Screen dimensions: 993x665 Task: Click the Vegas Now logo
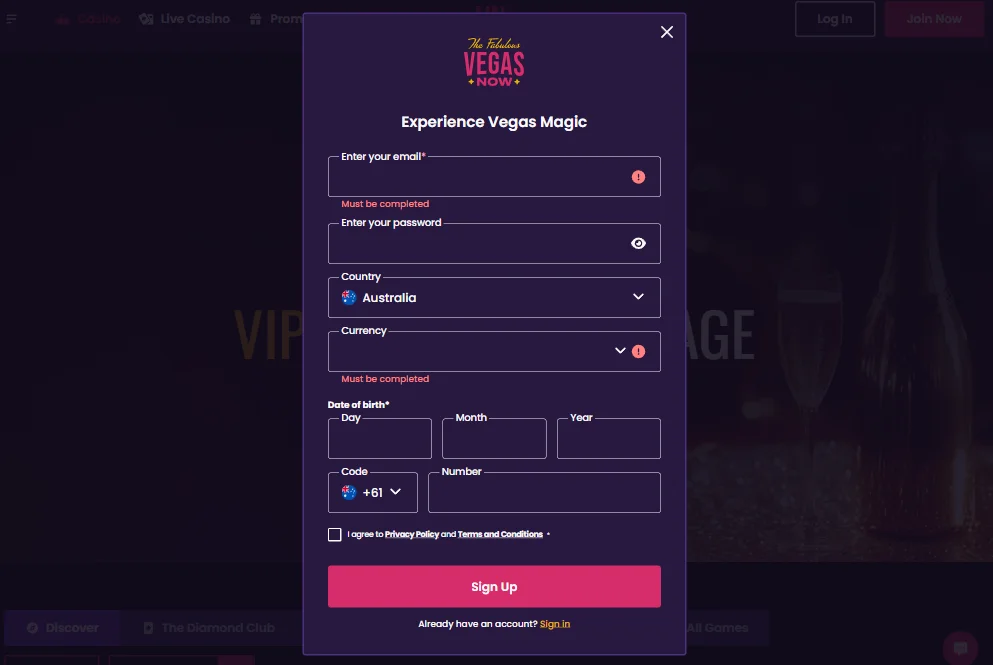pos(494,60)
